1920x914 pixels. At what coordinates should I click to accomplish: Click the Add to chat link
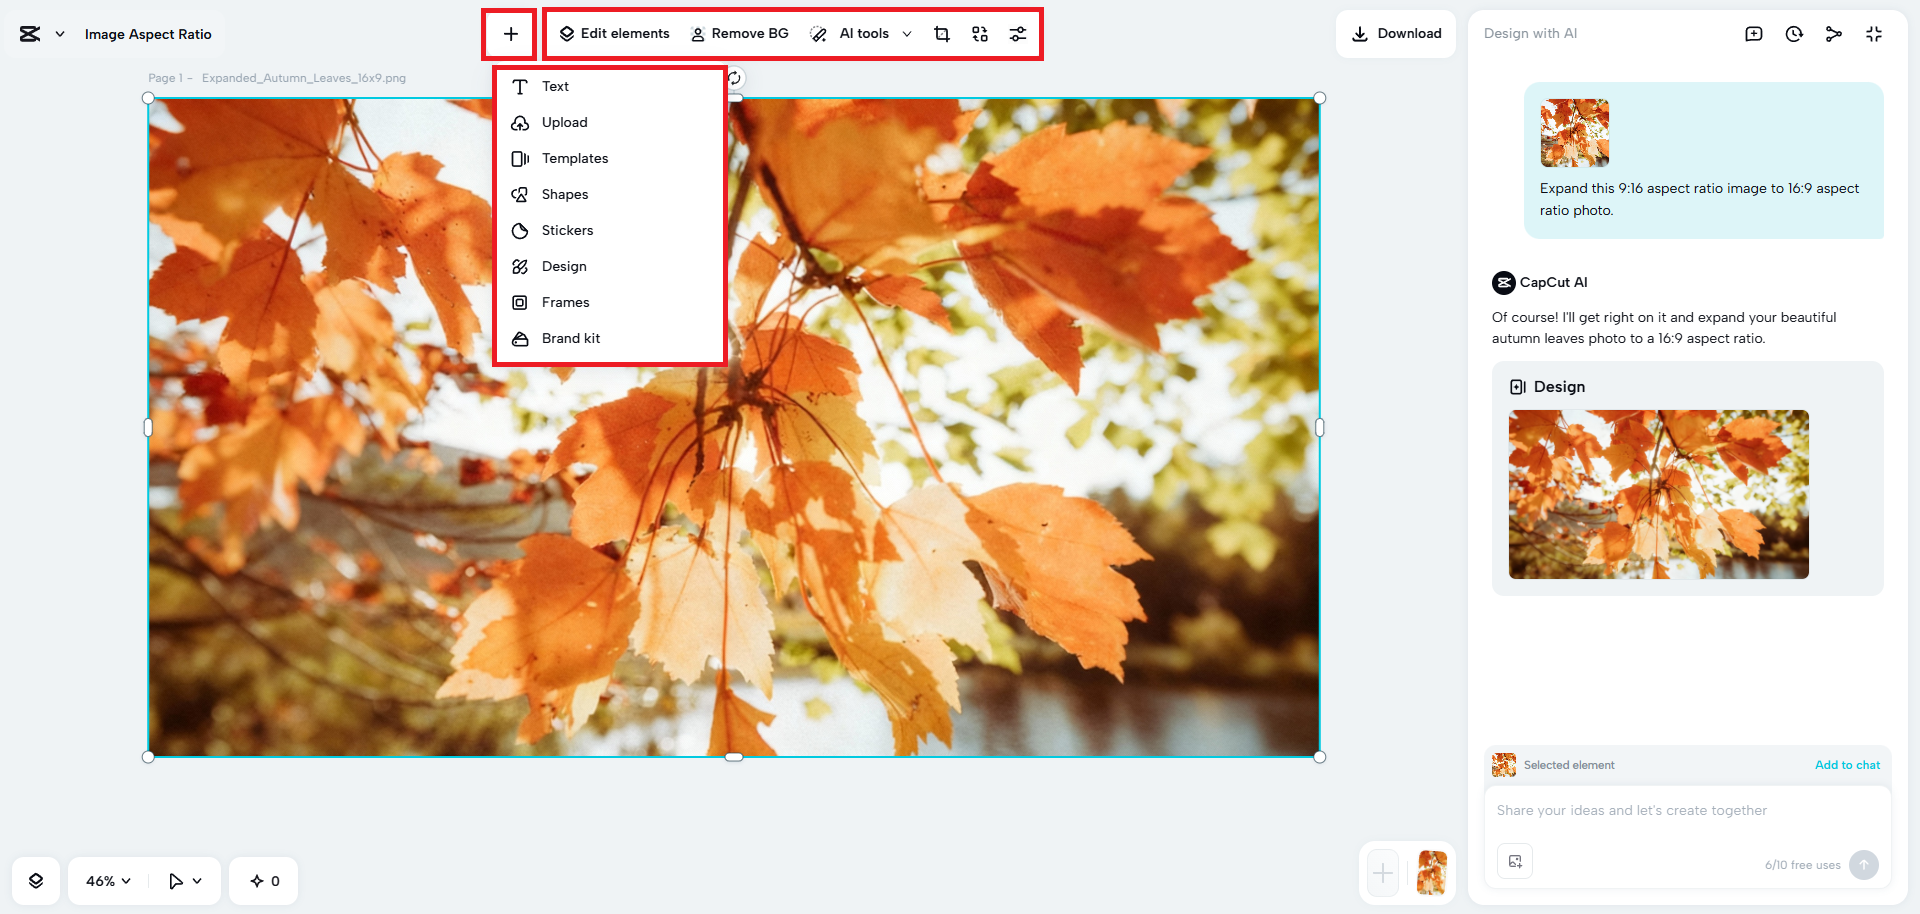[x=1846, y=765]
